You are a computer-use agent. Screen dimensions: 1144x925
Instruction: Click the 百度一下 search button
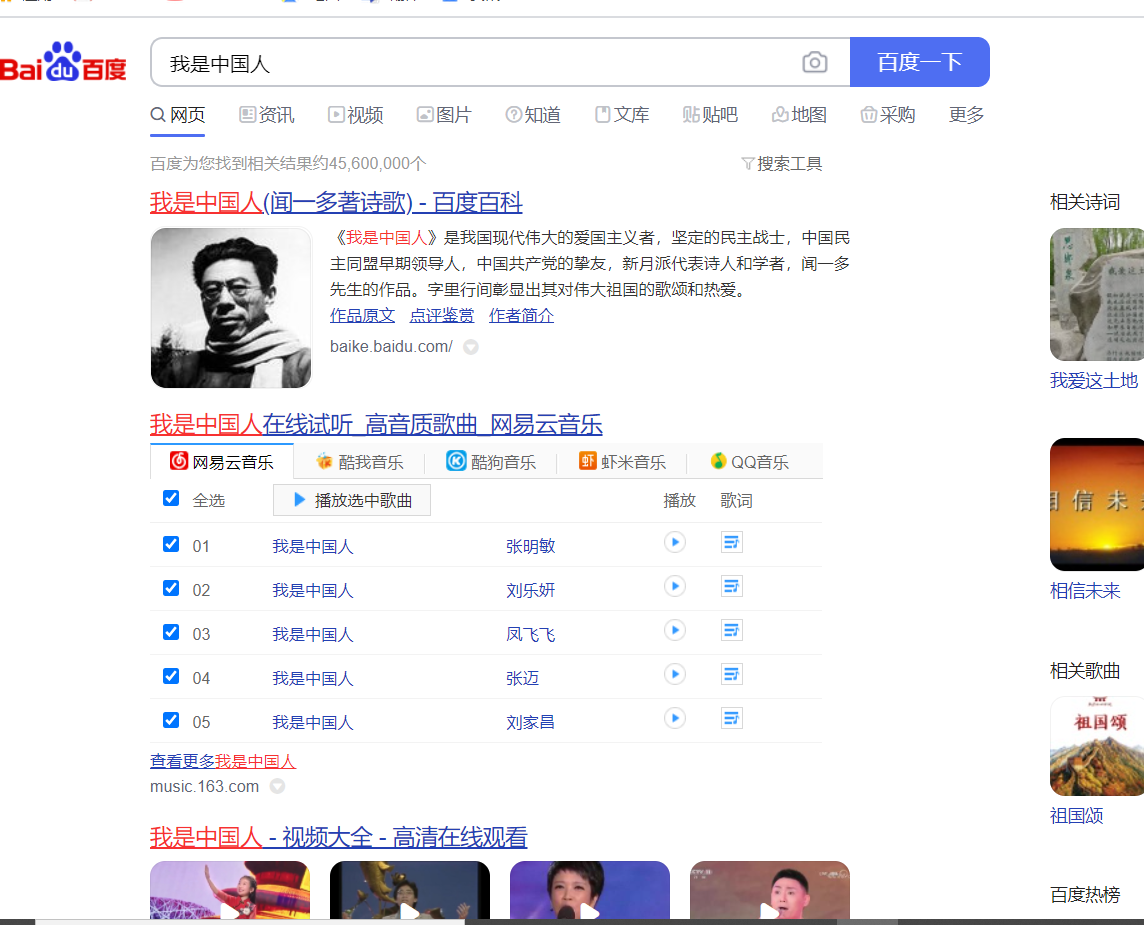(x=919, y=62)
